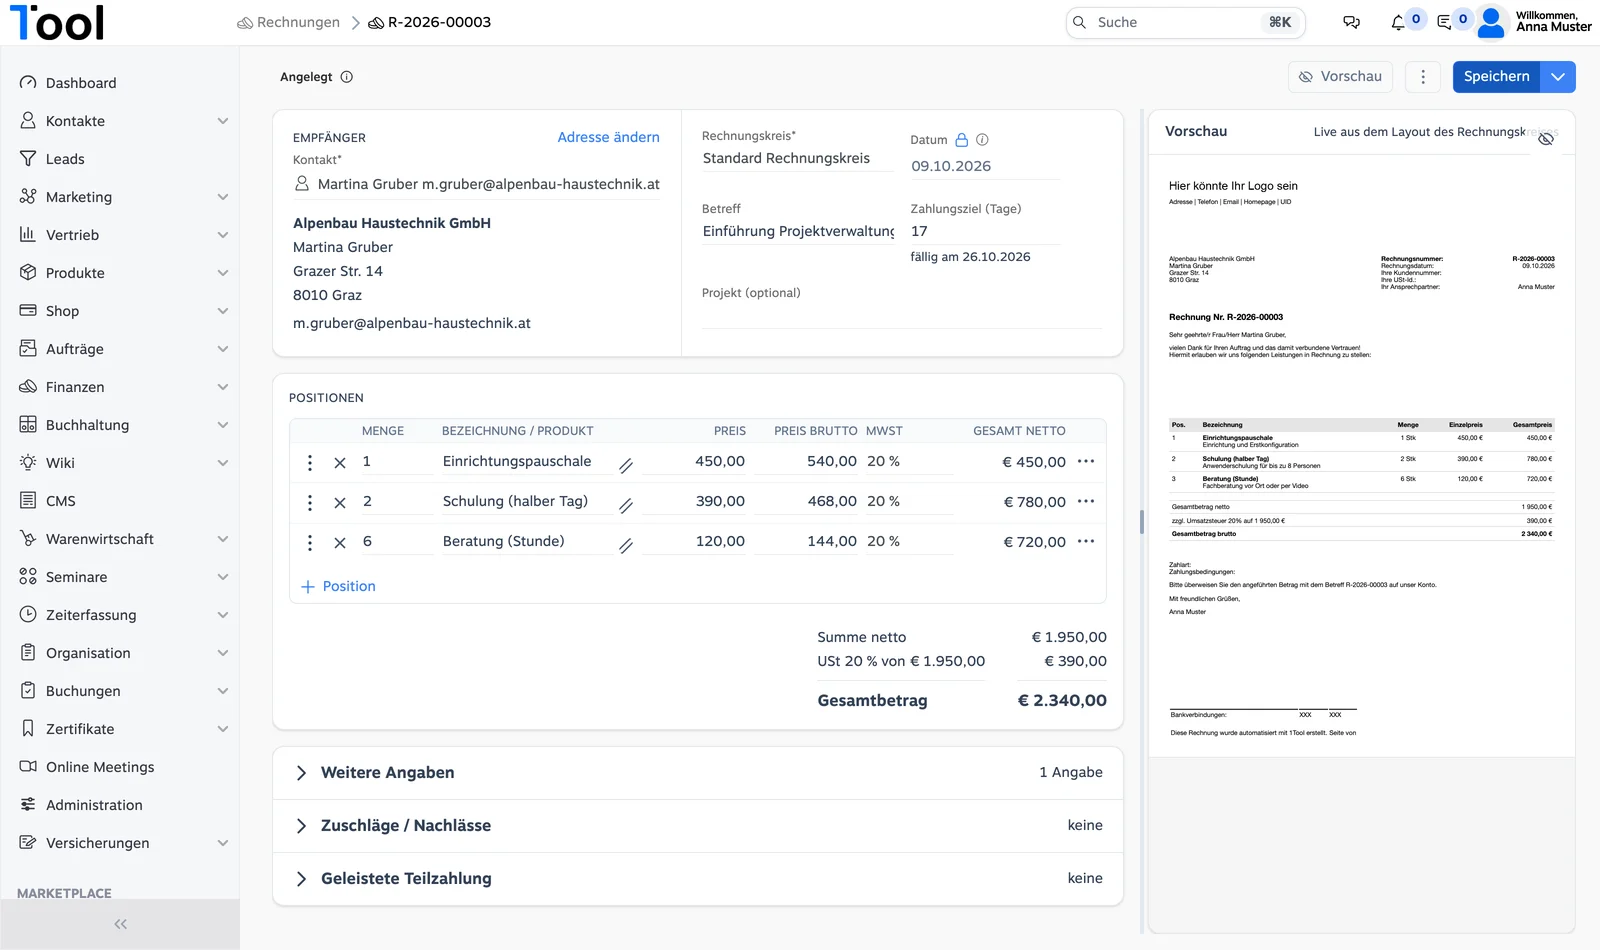Expand the Weitere Angaben section
The height and width of the screenshot is (950, 1600).
698,773
